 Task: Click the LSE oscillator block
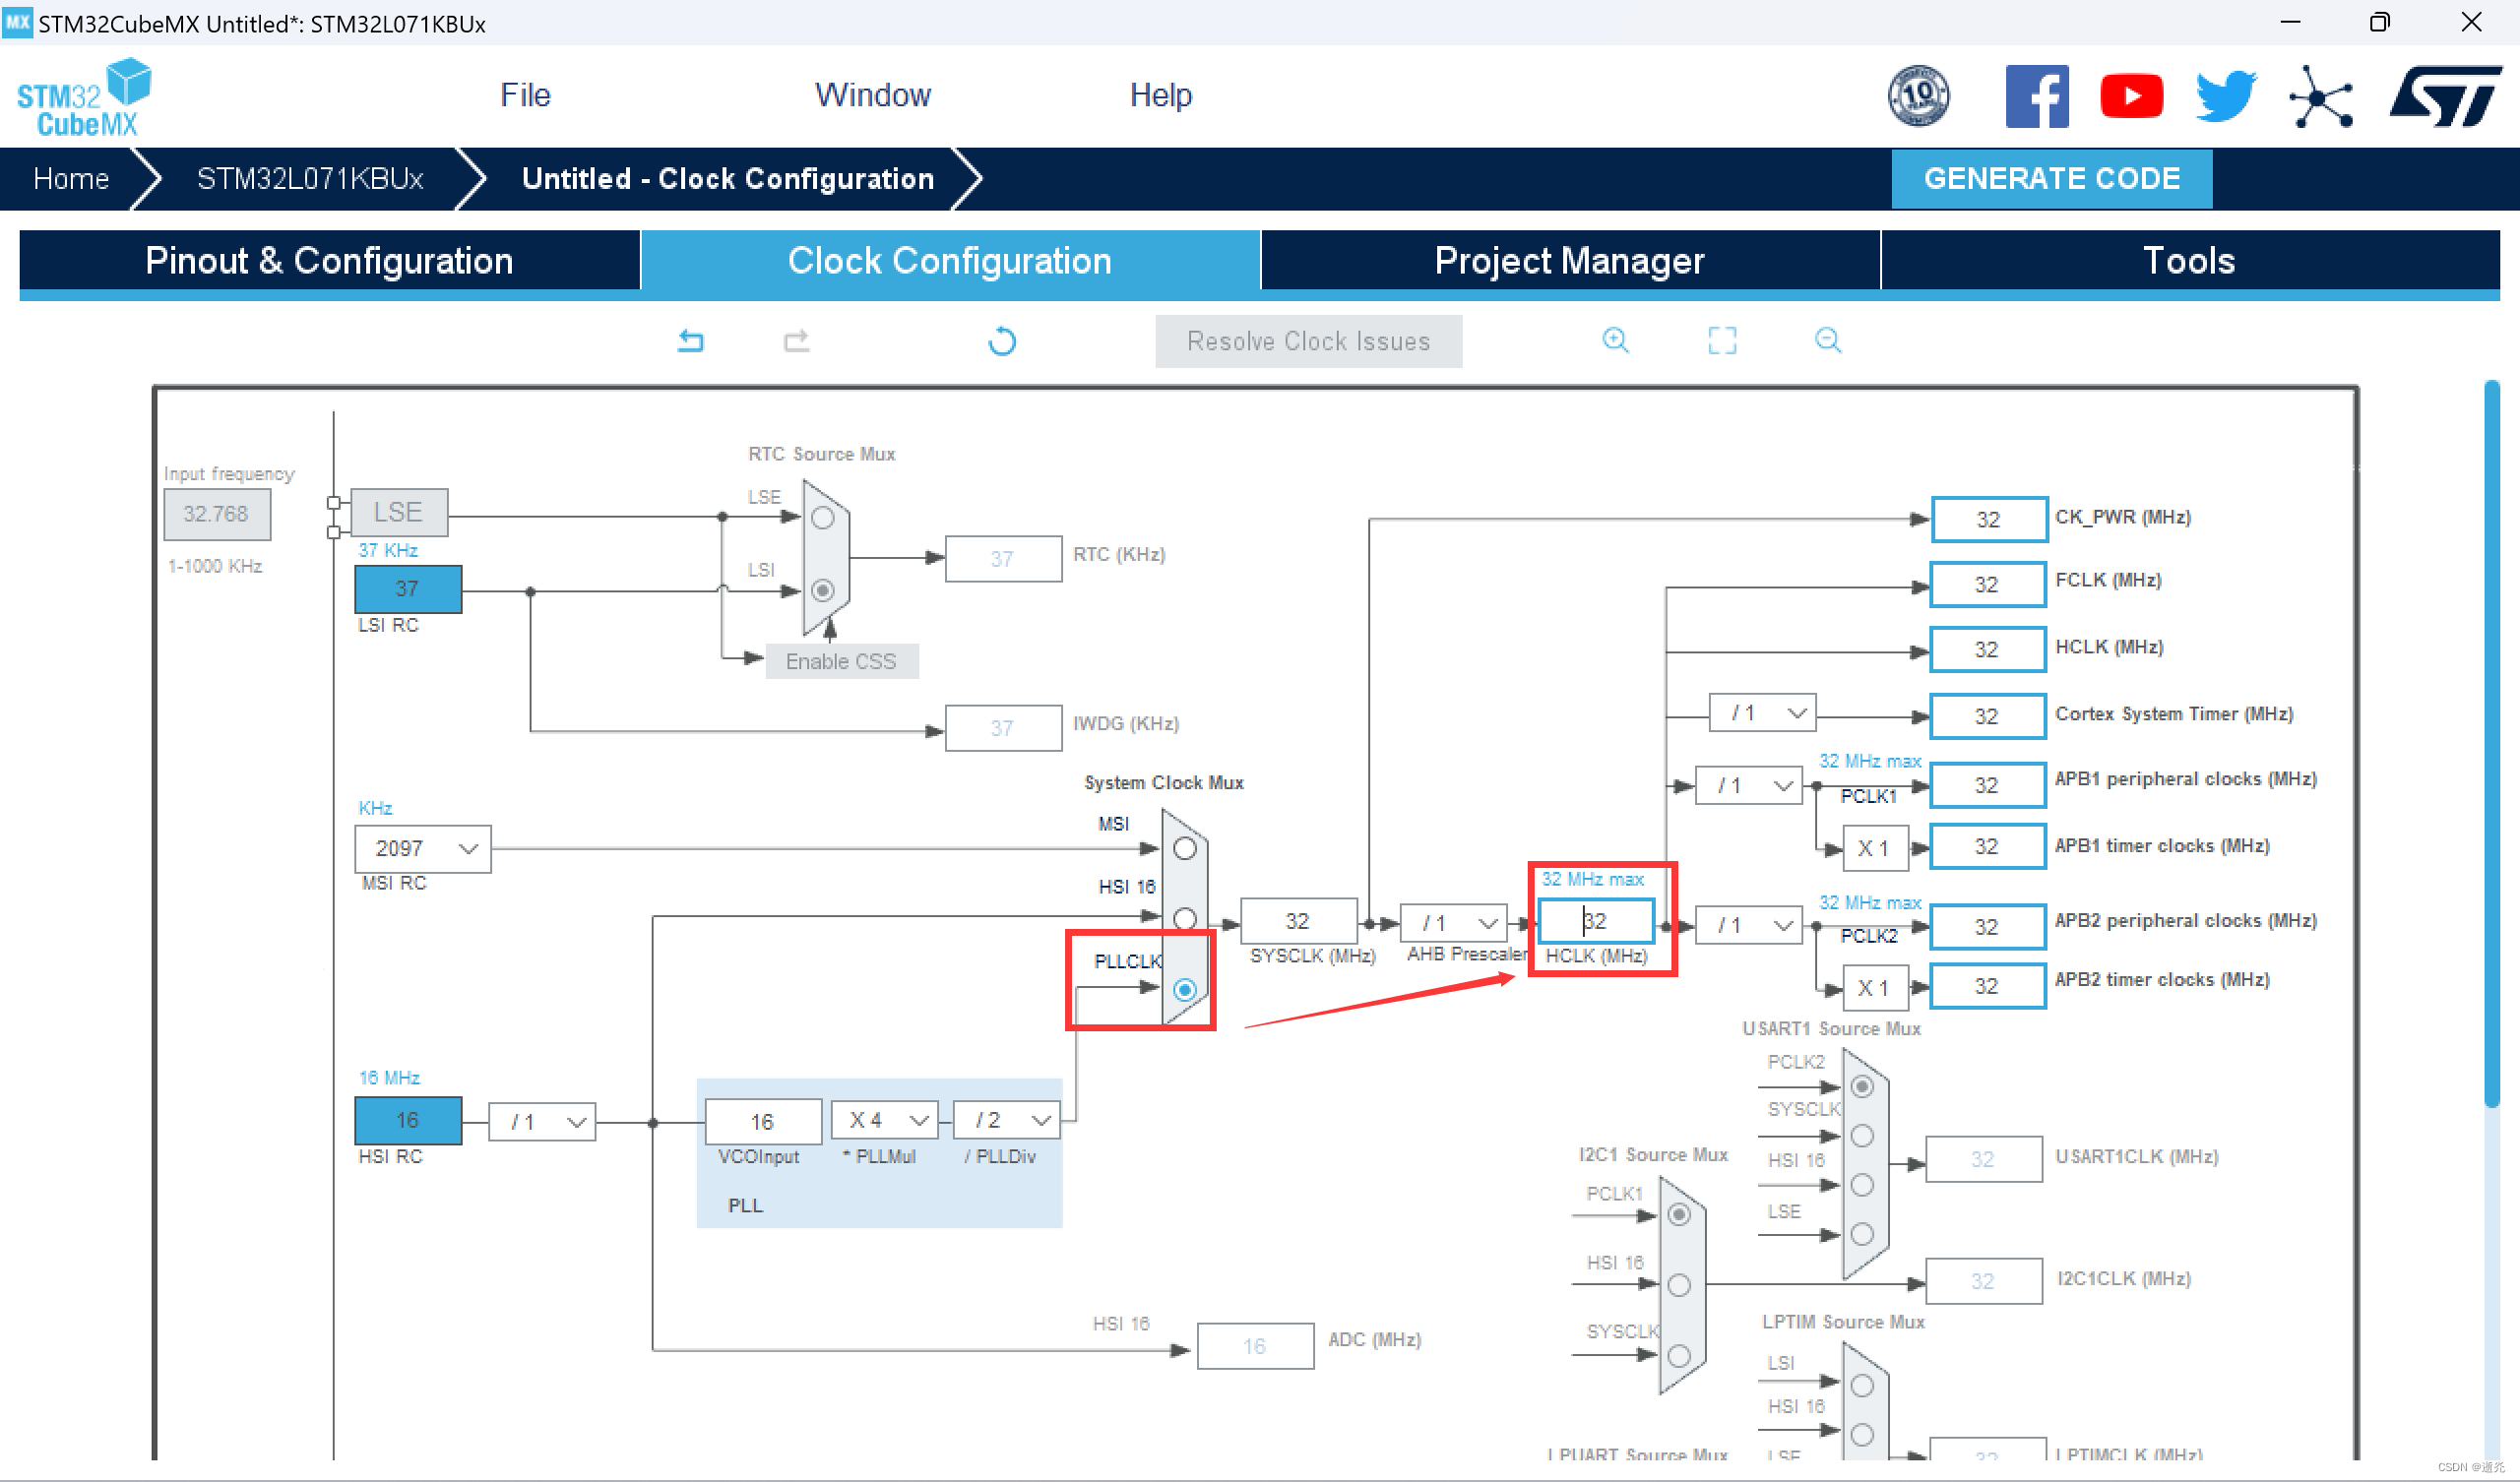click(398, 513)
